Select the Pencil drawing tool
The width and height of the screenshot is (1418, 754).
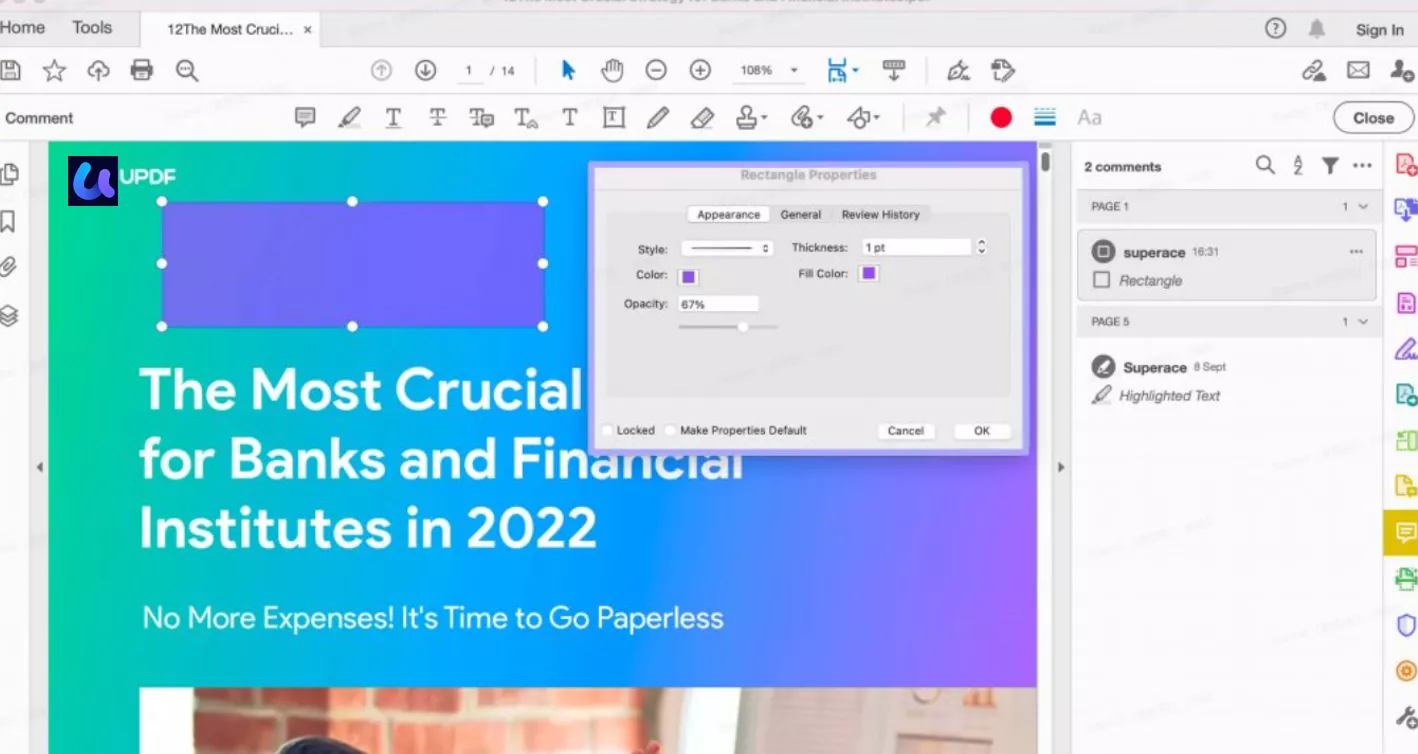point(657,117)
